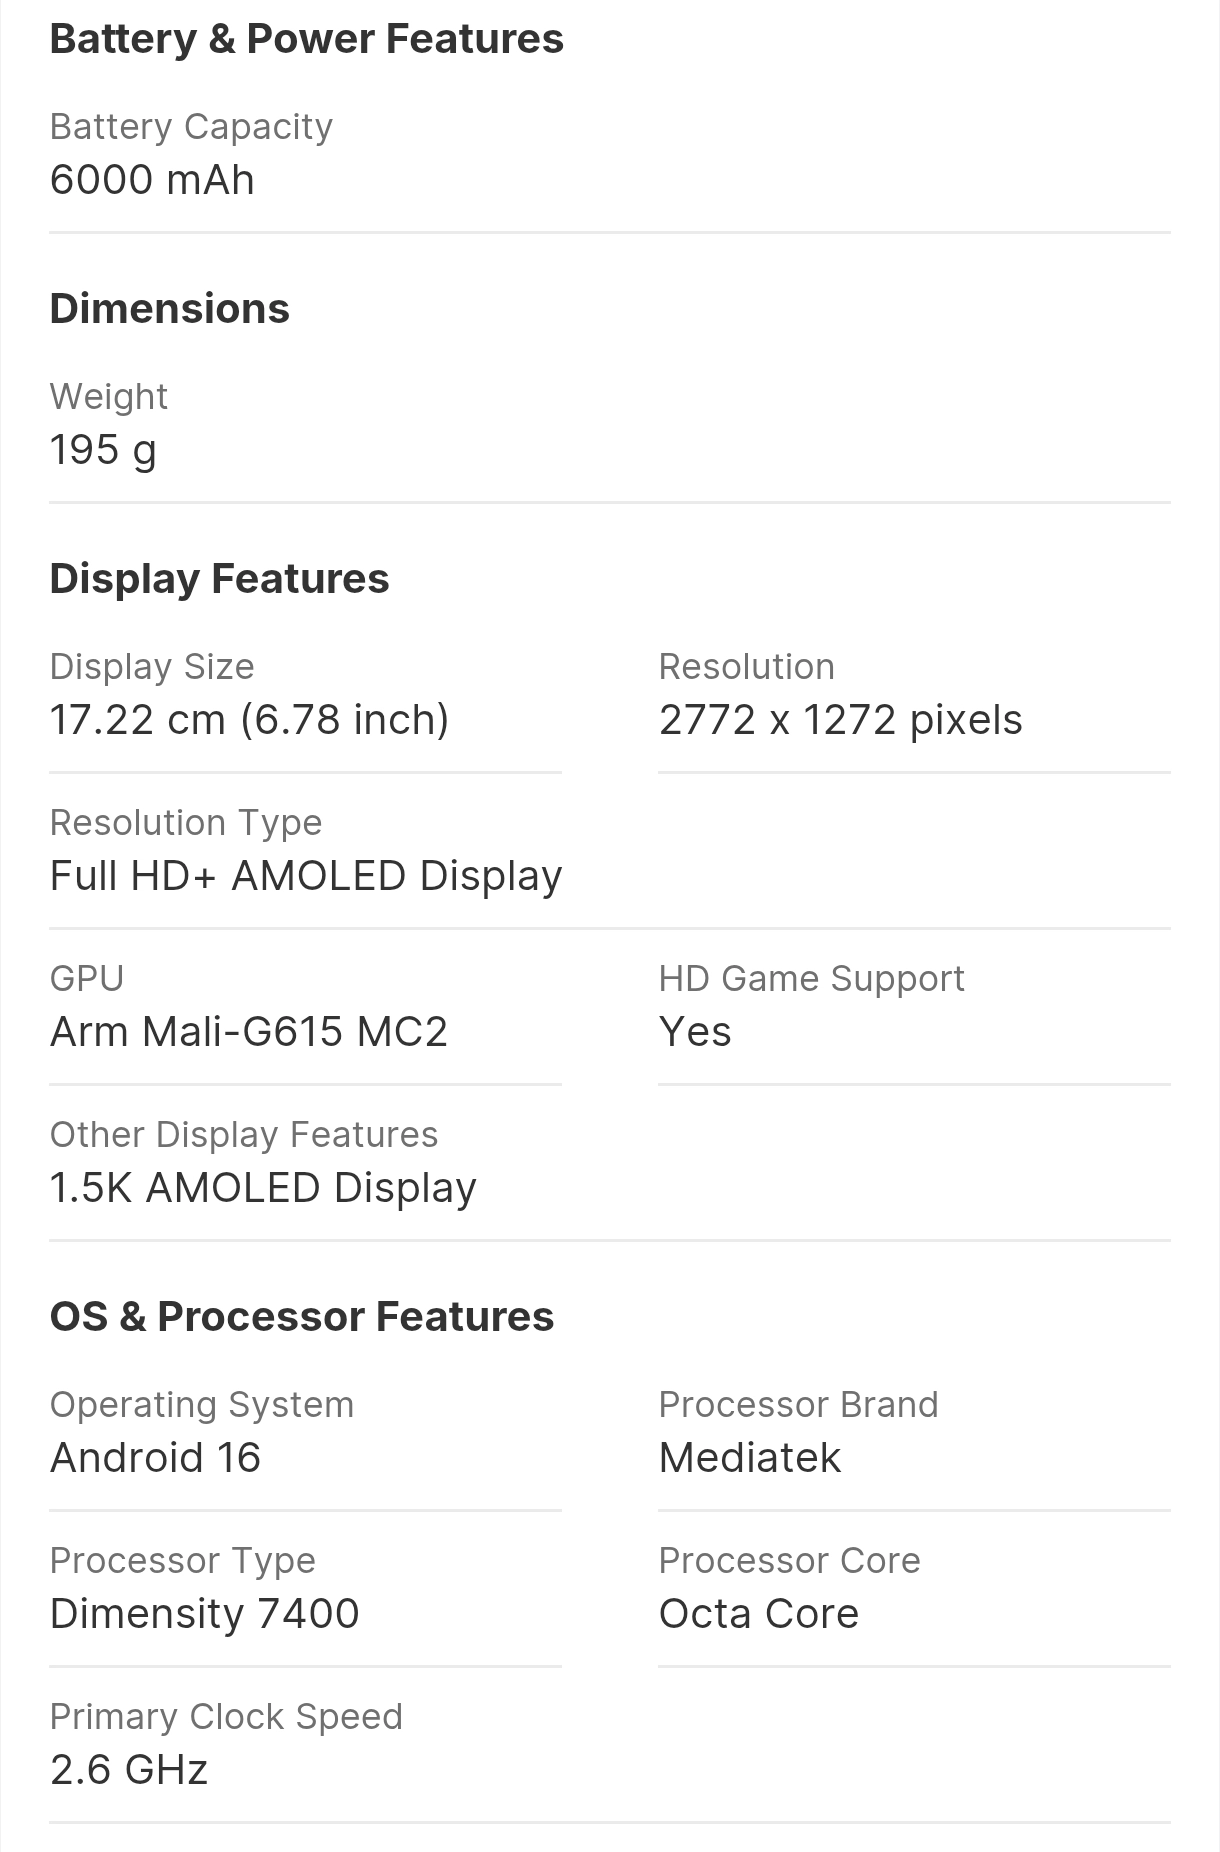Tap the 17.22 cm display size value
This screenshot has width=1220, height=1852.
250,720
